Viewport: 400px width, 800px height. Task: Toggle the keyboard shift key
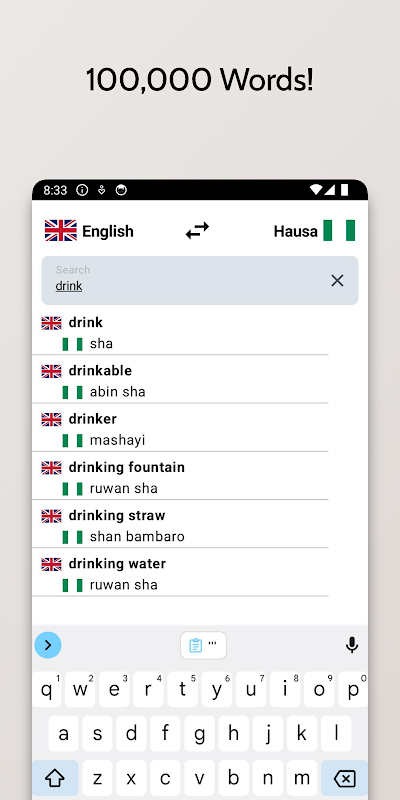pyautogui.click(x=55, y=778)
